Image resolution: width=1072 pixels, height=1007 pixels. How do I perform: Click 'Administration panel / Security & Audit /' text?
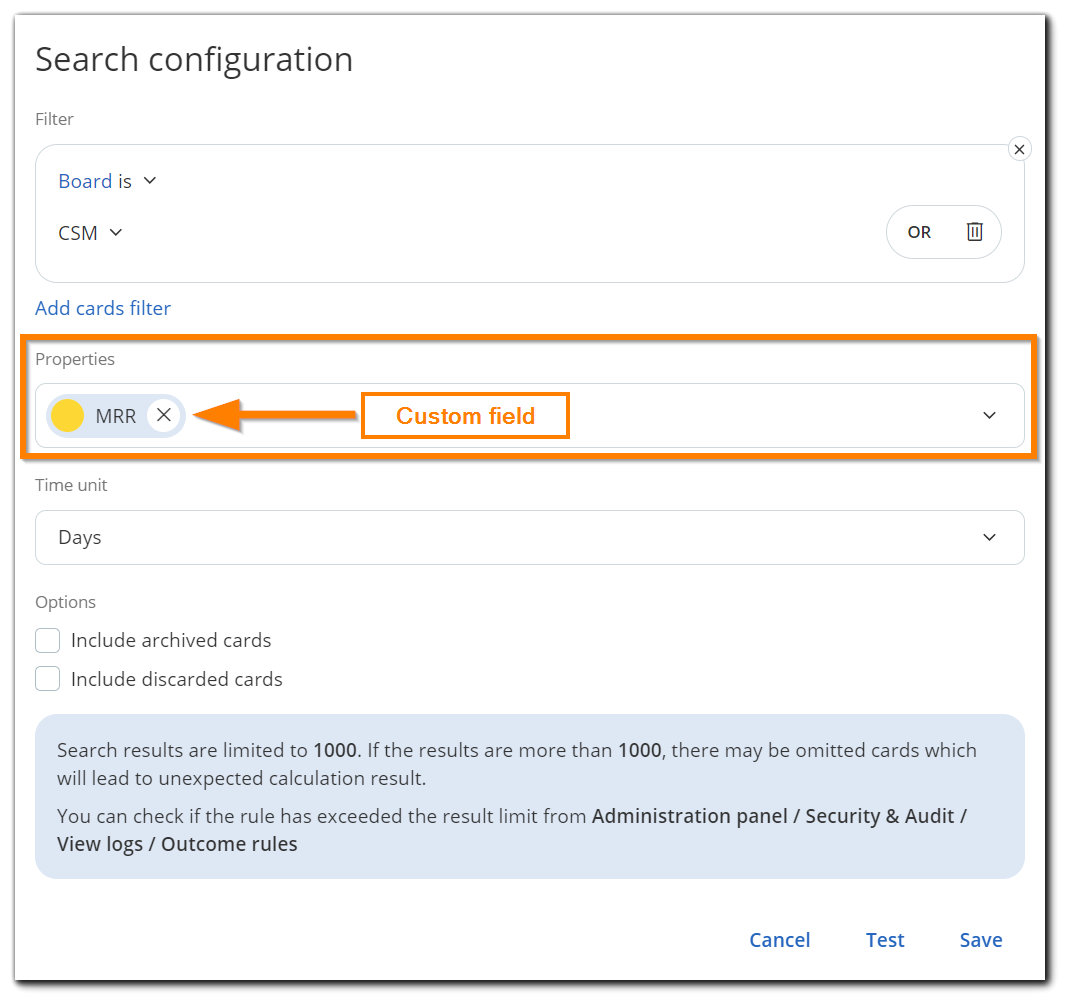(x=779, y=816)
